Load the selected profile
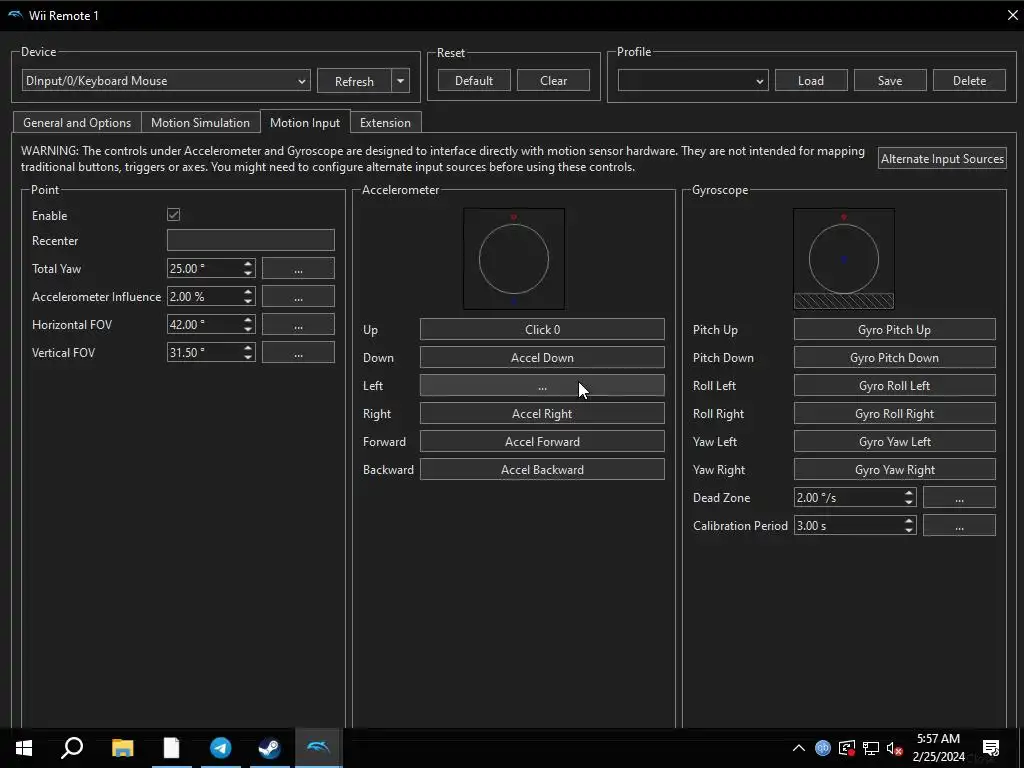1024x768 pixels. (811, 81)
